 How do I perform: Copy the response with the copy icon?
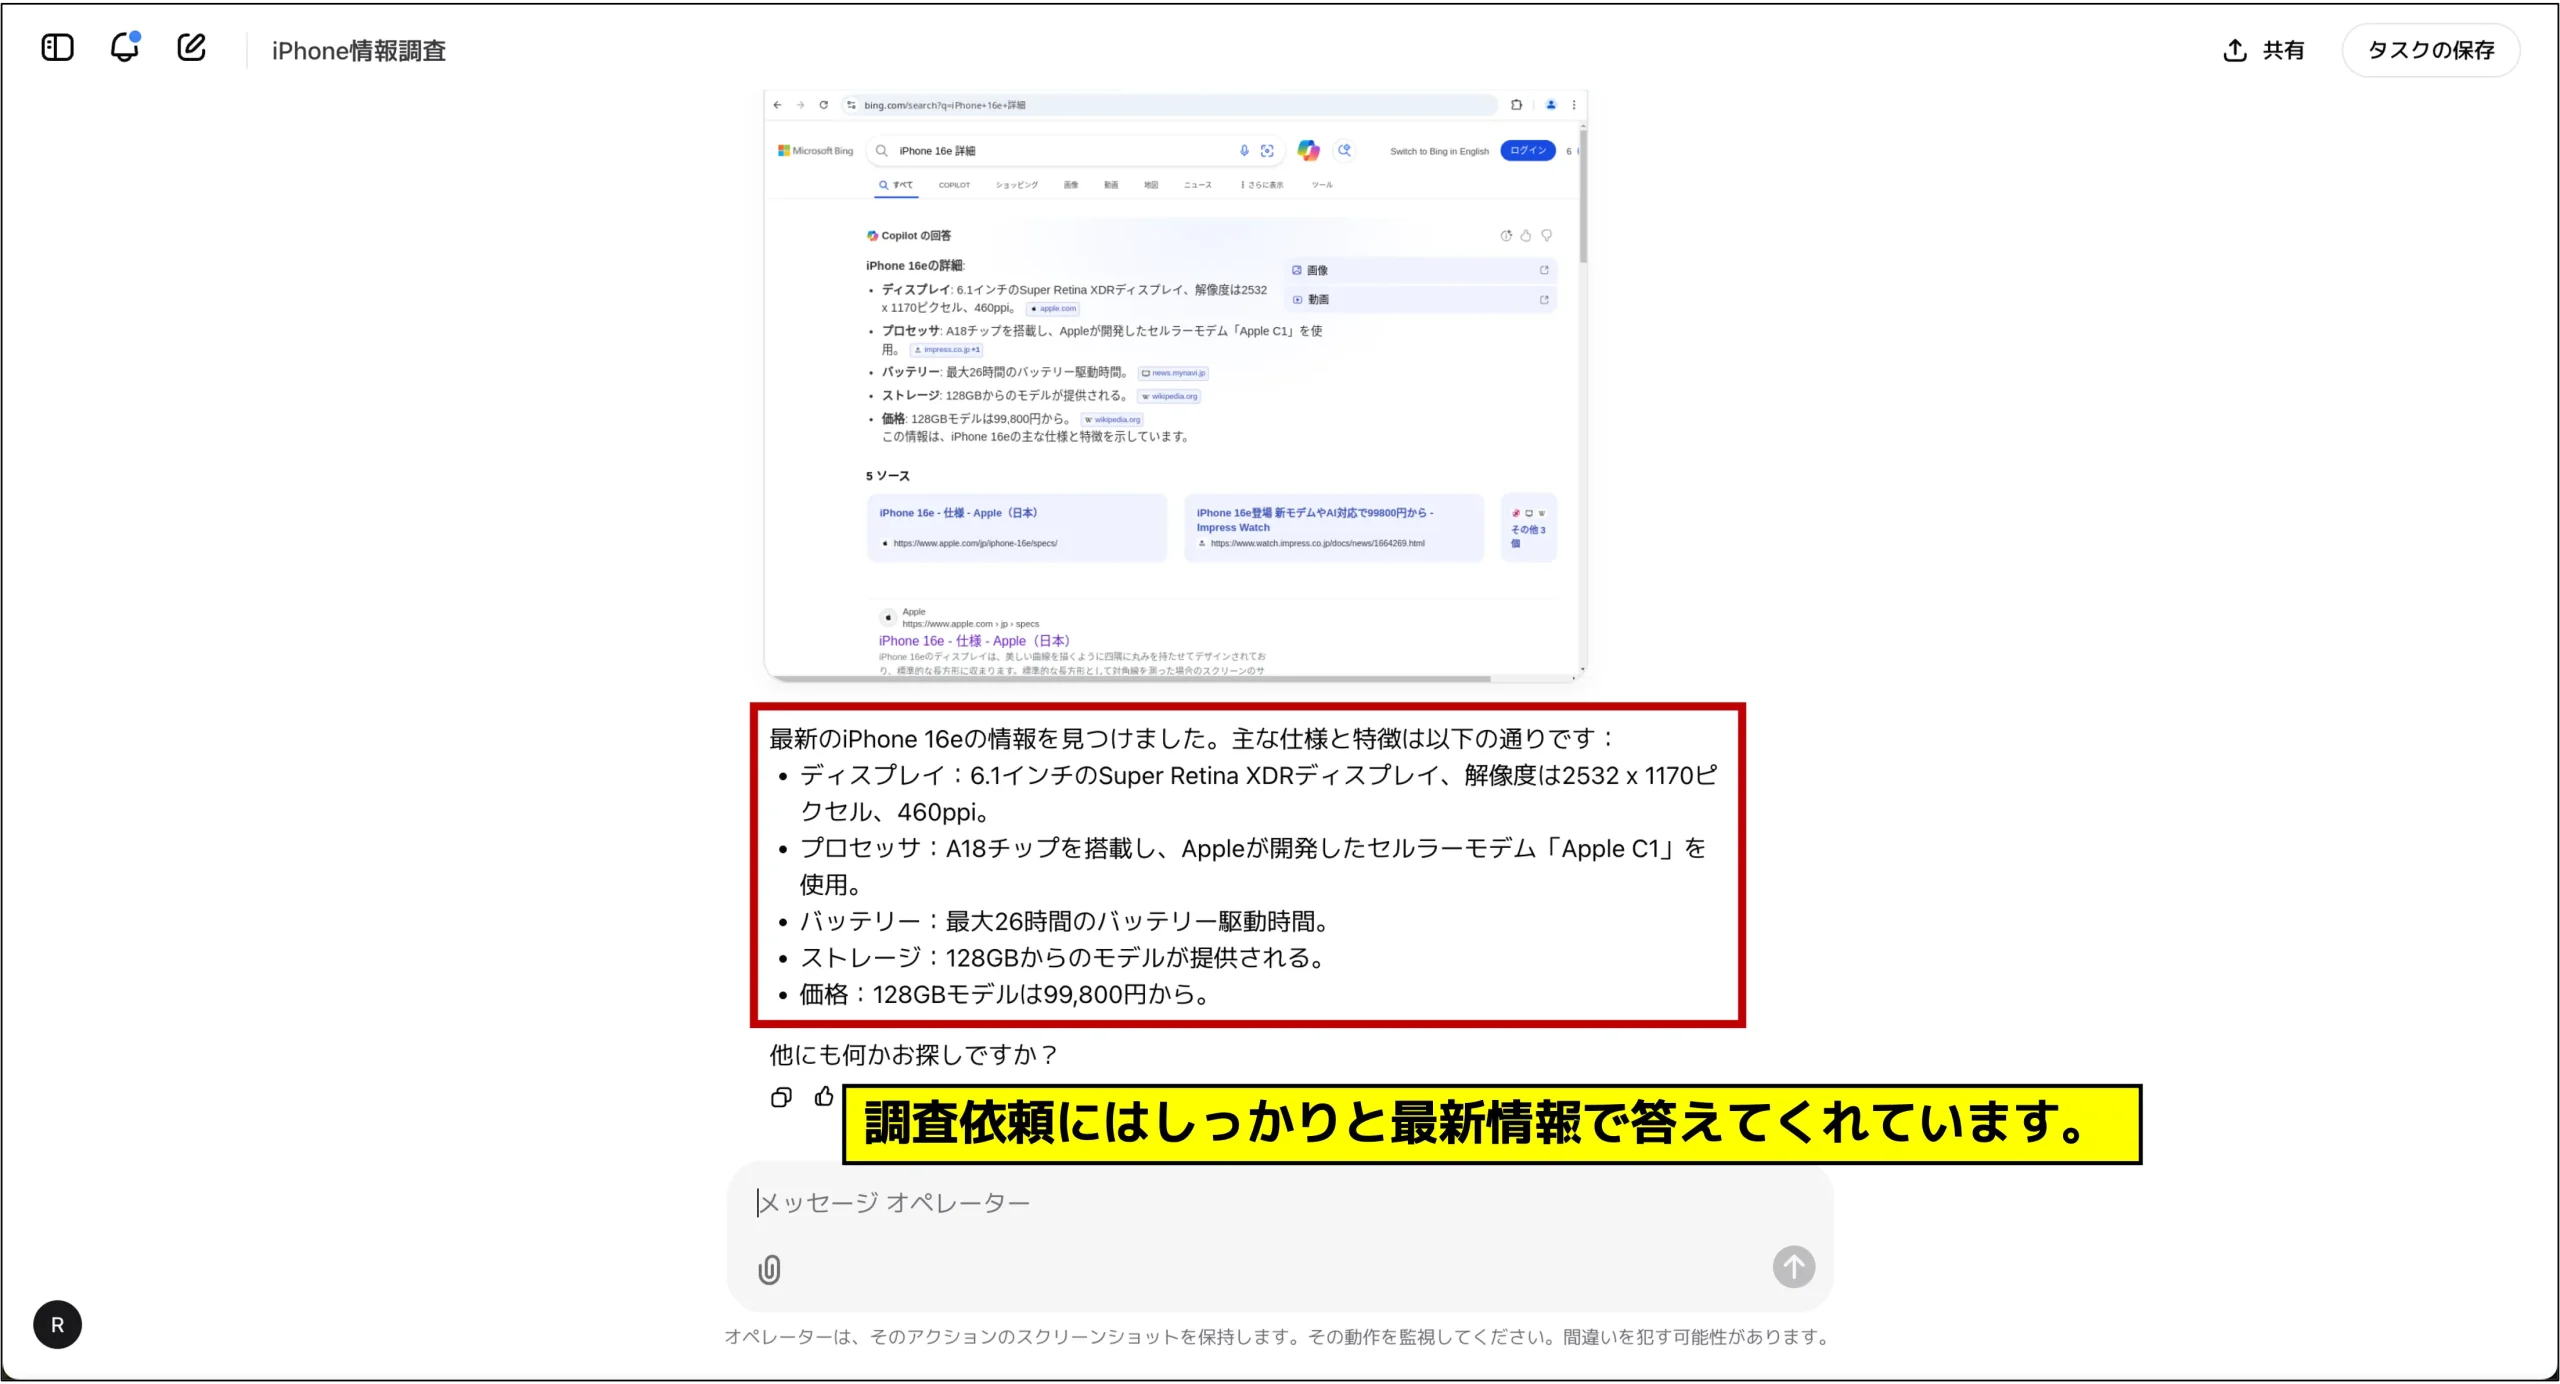pos(781,1097)
